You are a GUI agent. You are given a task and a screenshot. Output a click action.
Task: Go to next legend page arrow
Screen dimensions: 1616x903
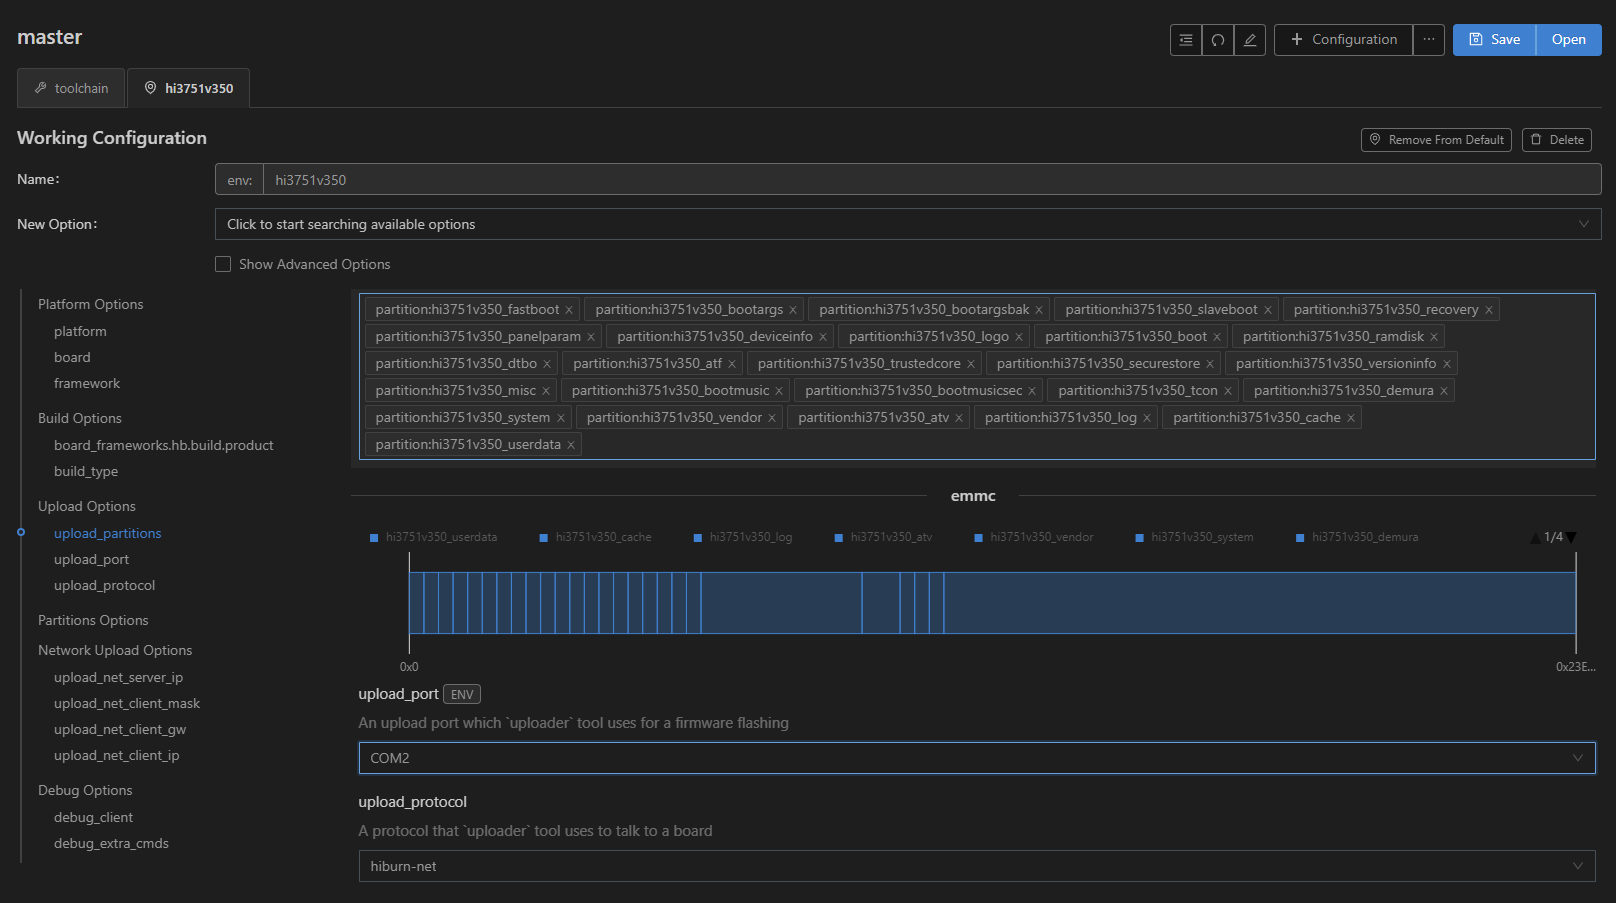tap(1571, 538)
